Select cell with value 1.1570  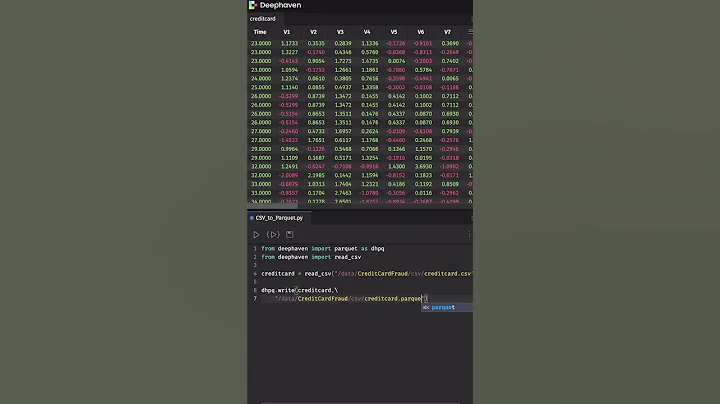423,149
